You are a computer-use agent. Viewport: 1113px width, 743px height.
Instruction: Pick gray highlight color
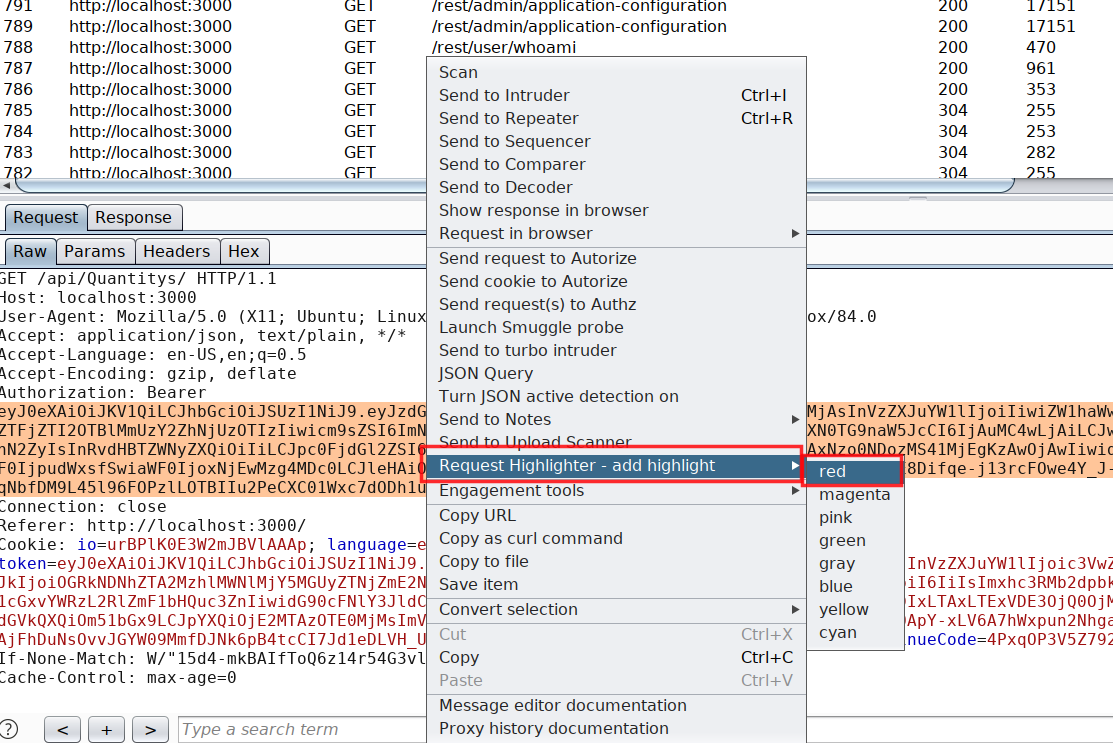855,563
